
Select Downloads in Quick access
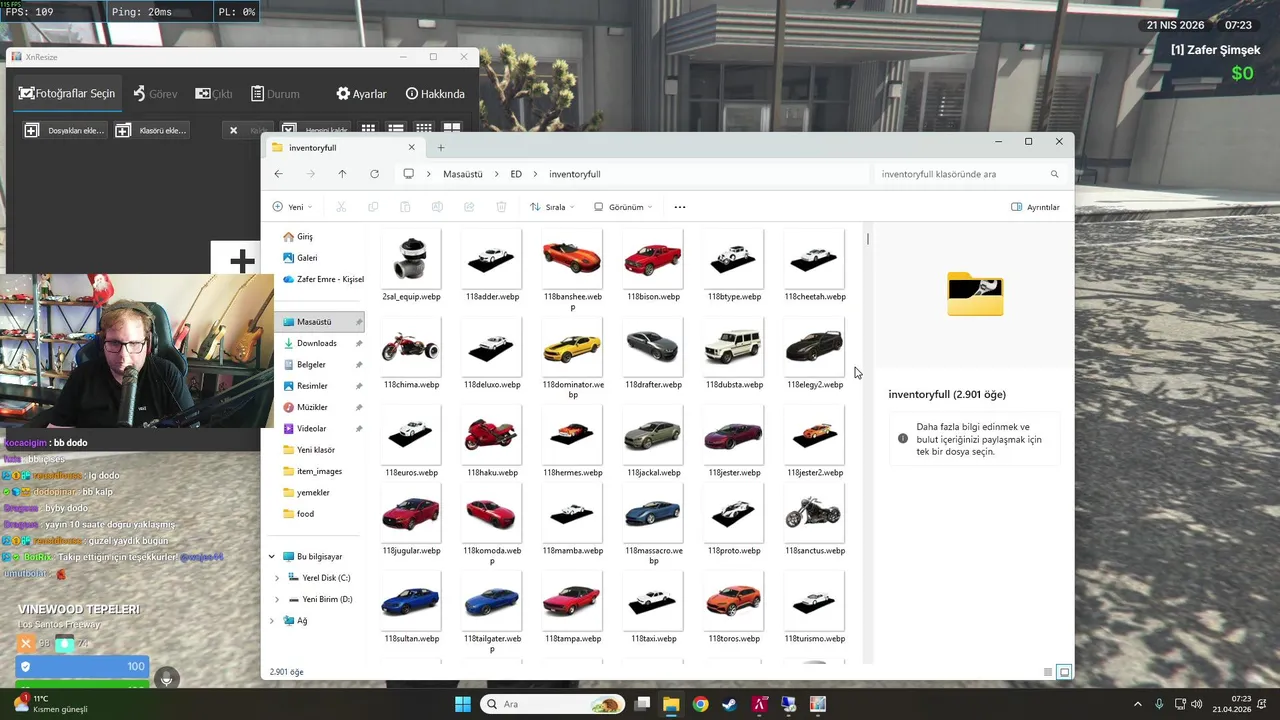pyautogui.click(x=316, y=343)
